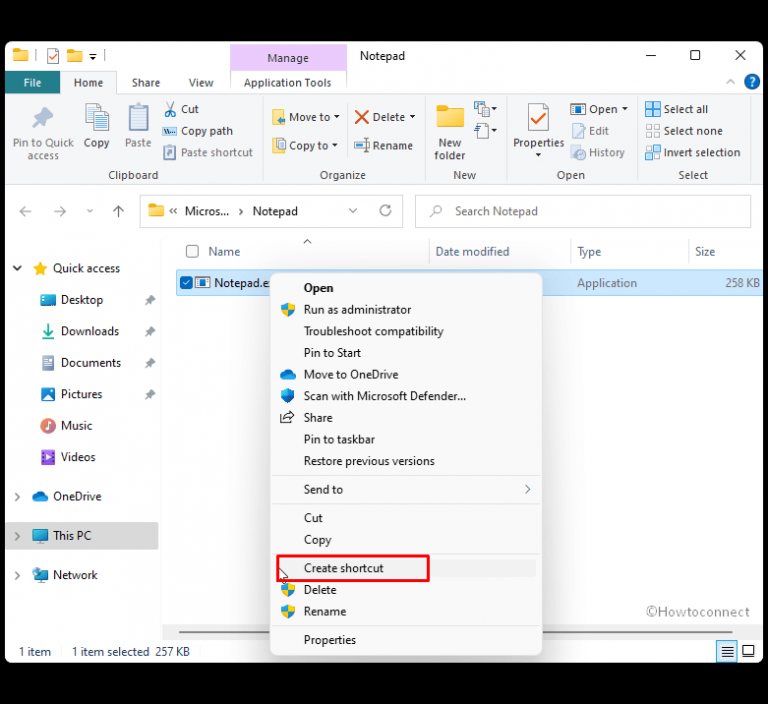Choose Run as administrator in context menu
This screenshot has width=768, height=704.
[x=406, y=310]
